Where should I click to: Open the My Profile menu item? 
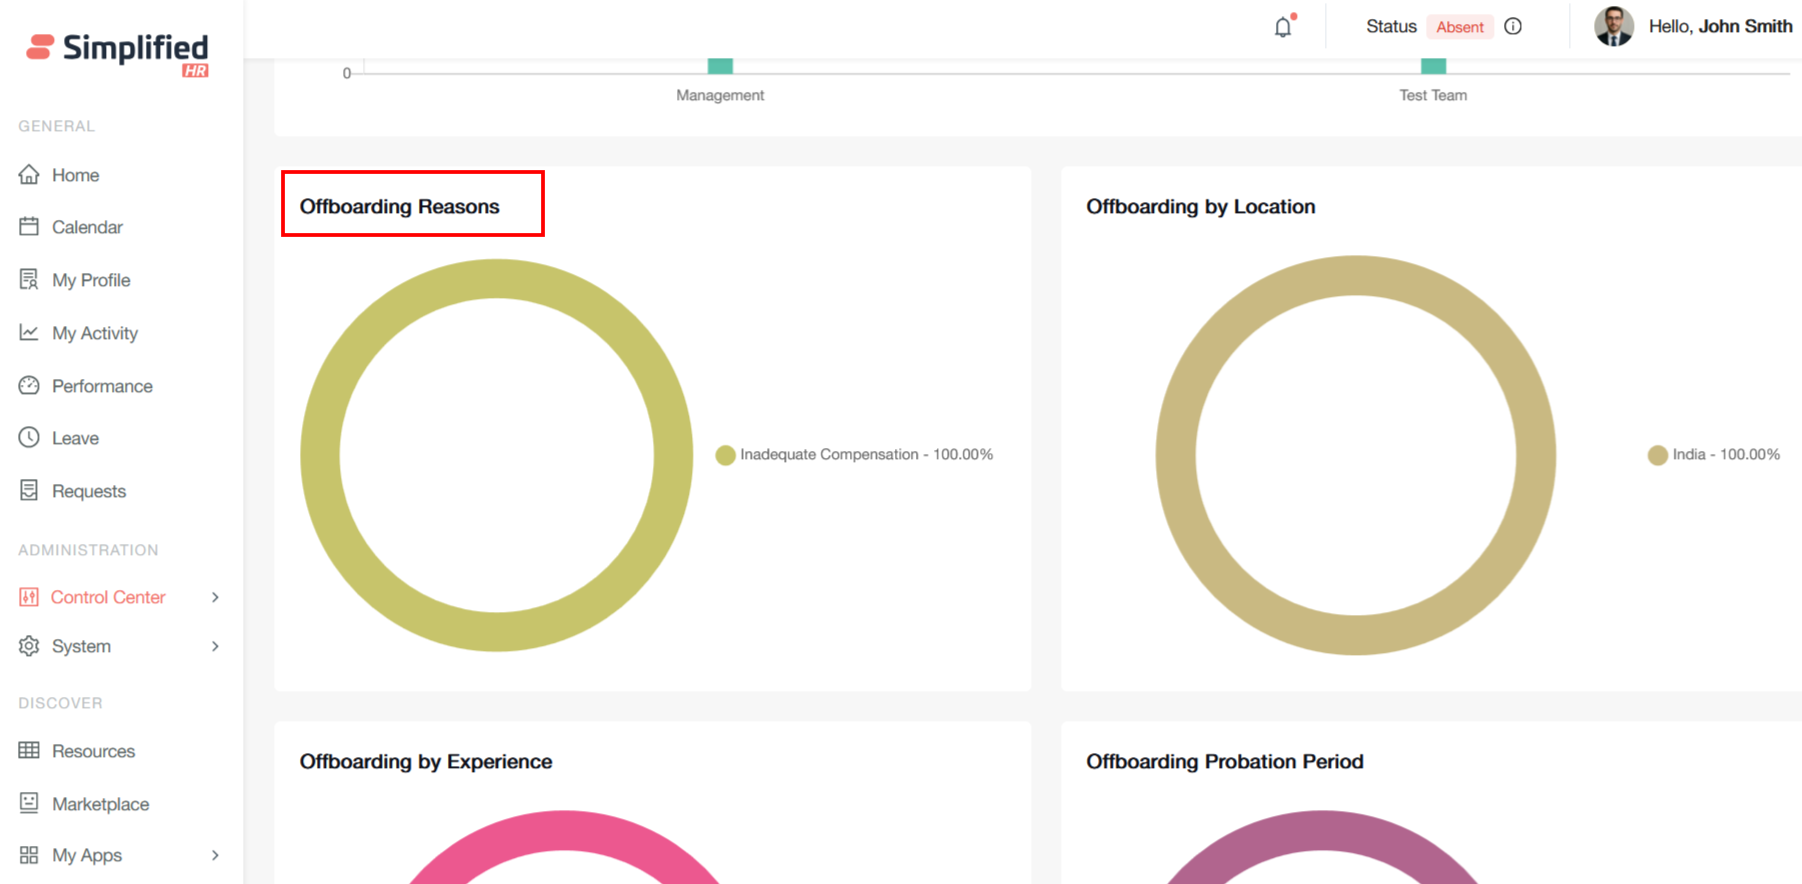pos(91,280)
